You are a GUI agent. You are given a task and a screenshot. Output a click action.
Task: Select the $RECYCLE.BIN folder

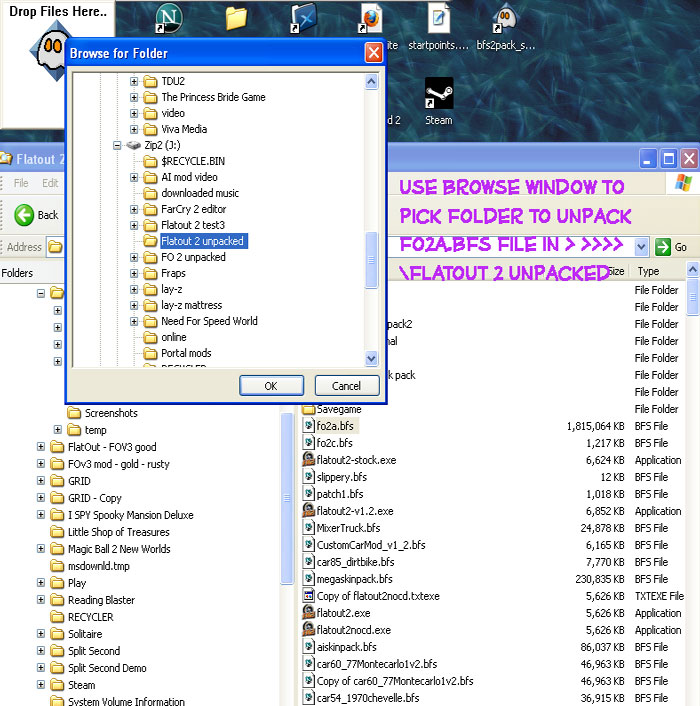pos(193,161)
